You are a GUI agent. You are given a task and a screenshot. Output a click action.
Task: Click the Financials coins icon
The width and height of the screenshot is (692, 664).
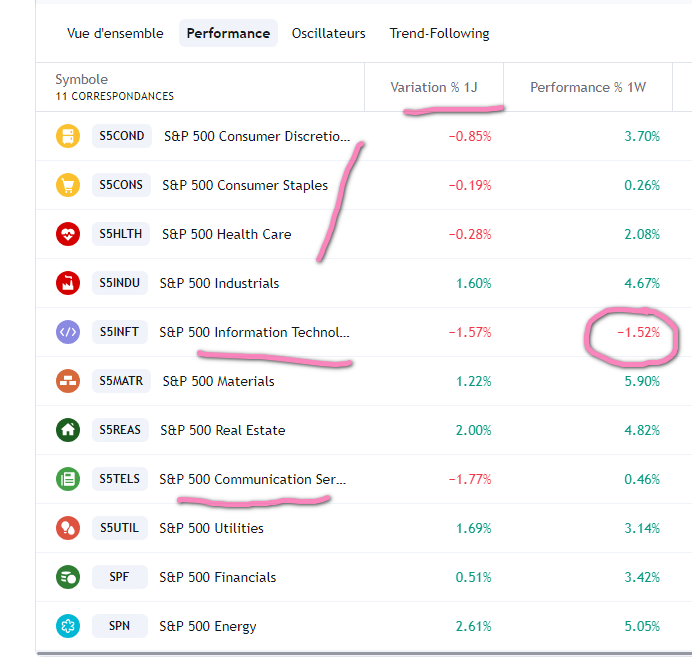click(x=68, y=577)
